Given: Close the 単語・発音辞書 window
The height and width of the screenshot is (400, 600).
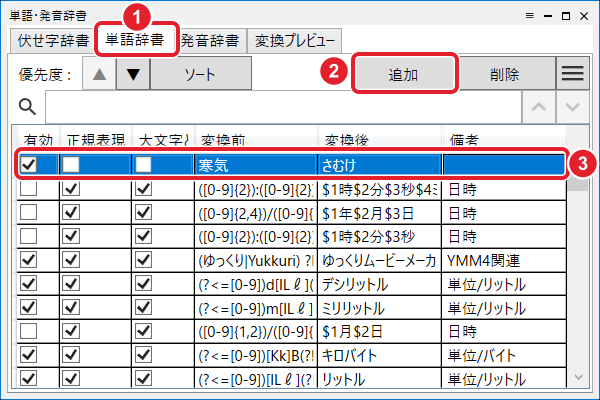Looking at the screenshot, I should click(584, 16).
